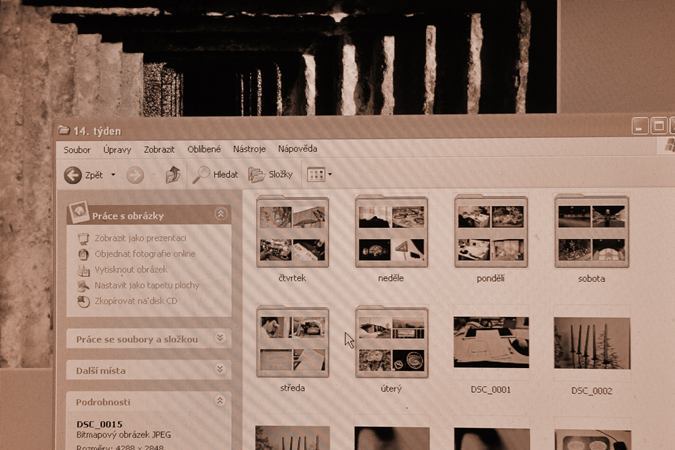
Task: Maximize the 14. týden window
Action: (x=659, y=126)
